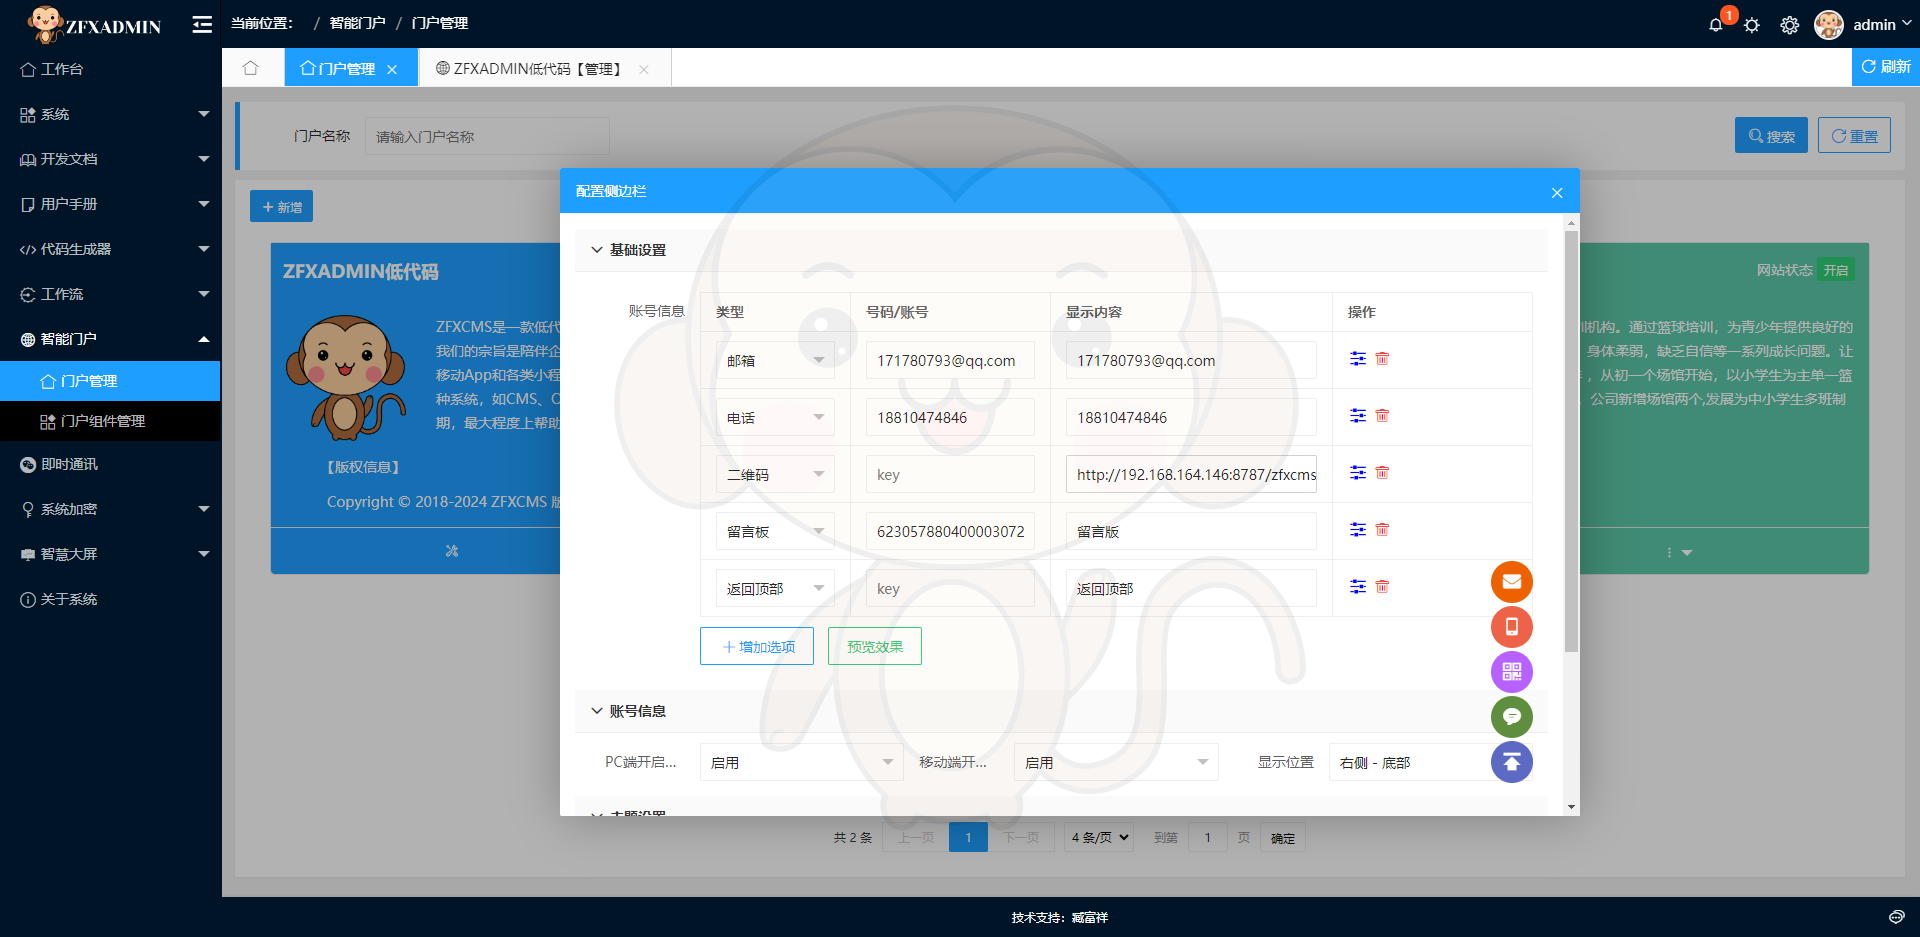Open the 二维码 type dropdown
The width and height of the screenshot is (1920, 937).
point(775,475)
